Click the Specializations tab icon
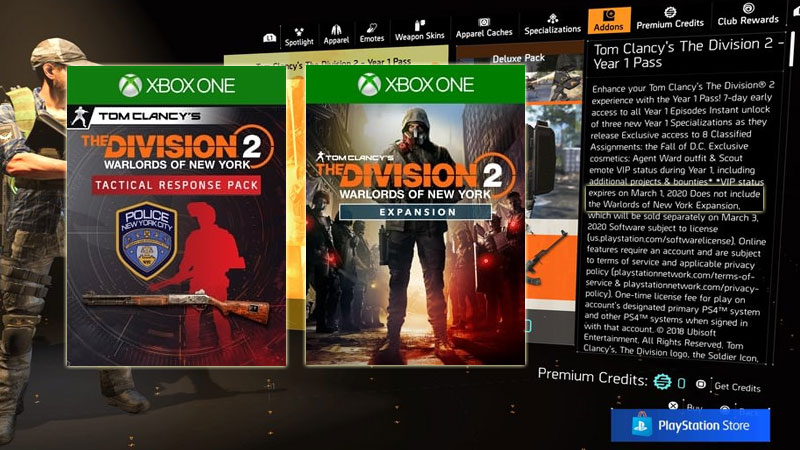 [x=553, y=19]
